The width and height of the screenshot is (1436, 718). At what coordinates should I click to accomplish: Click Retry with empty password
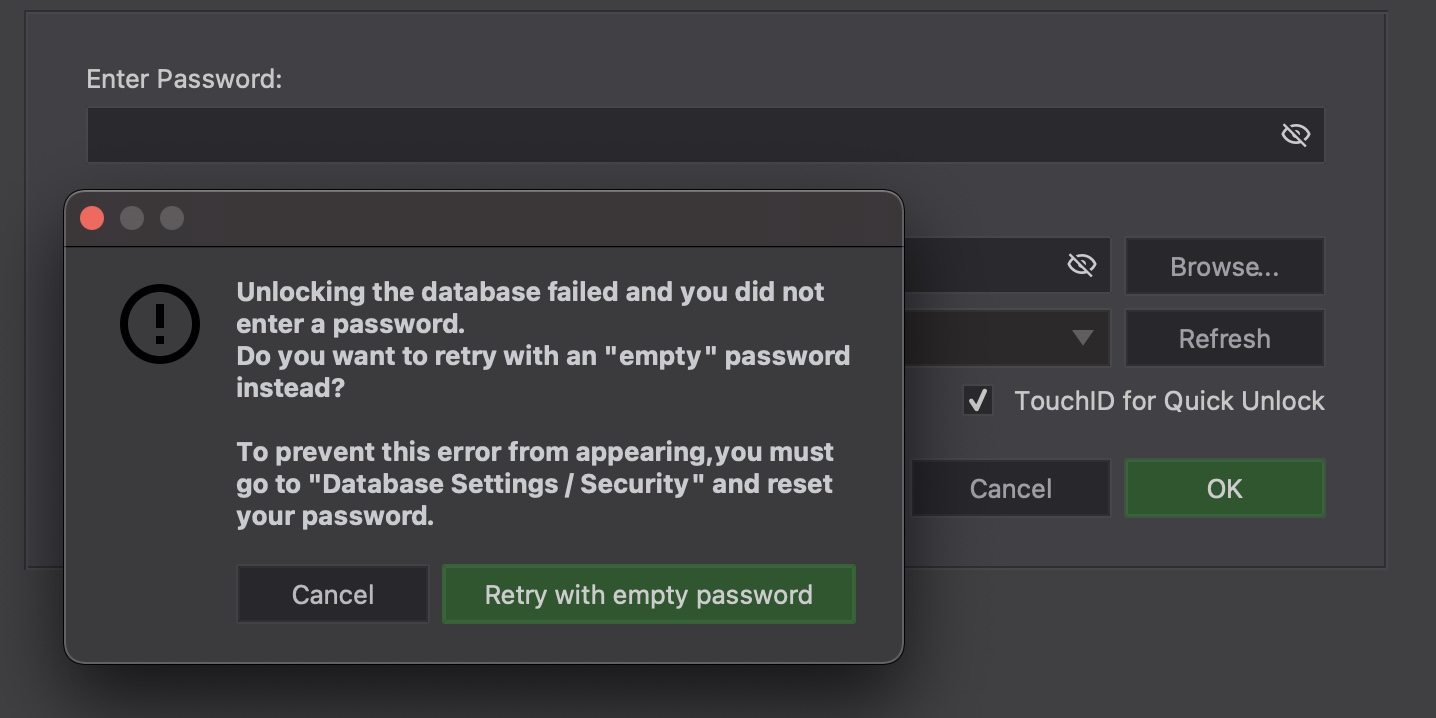pyautogui.click(x=648, y=594)
